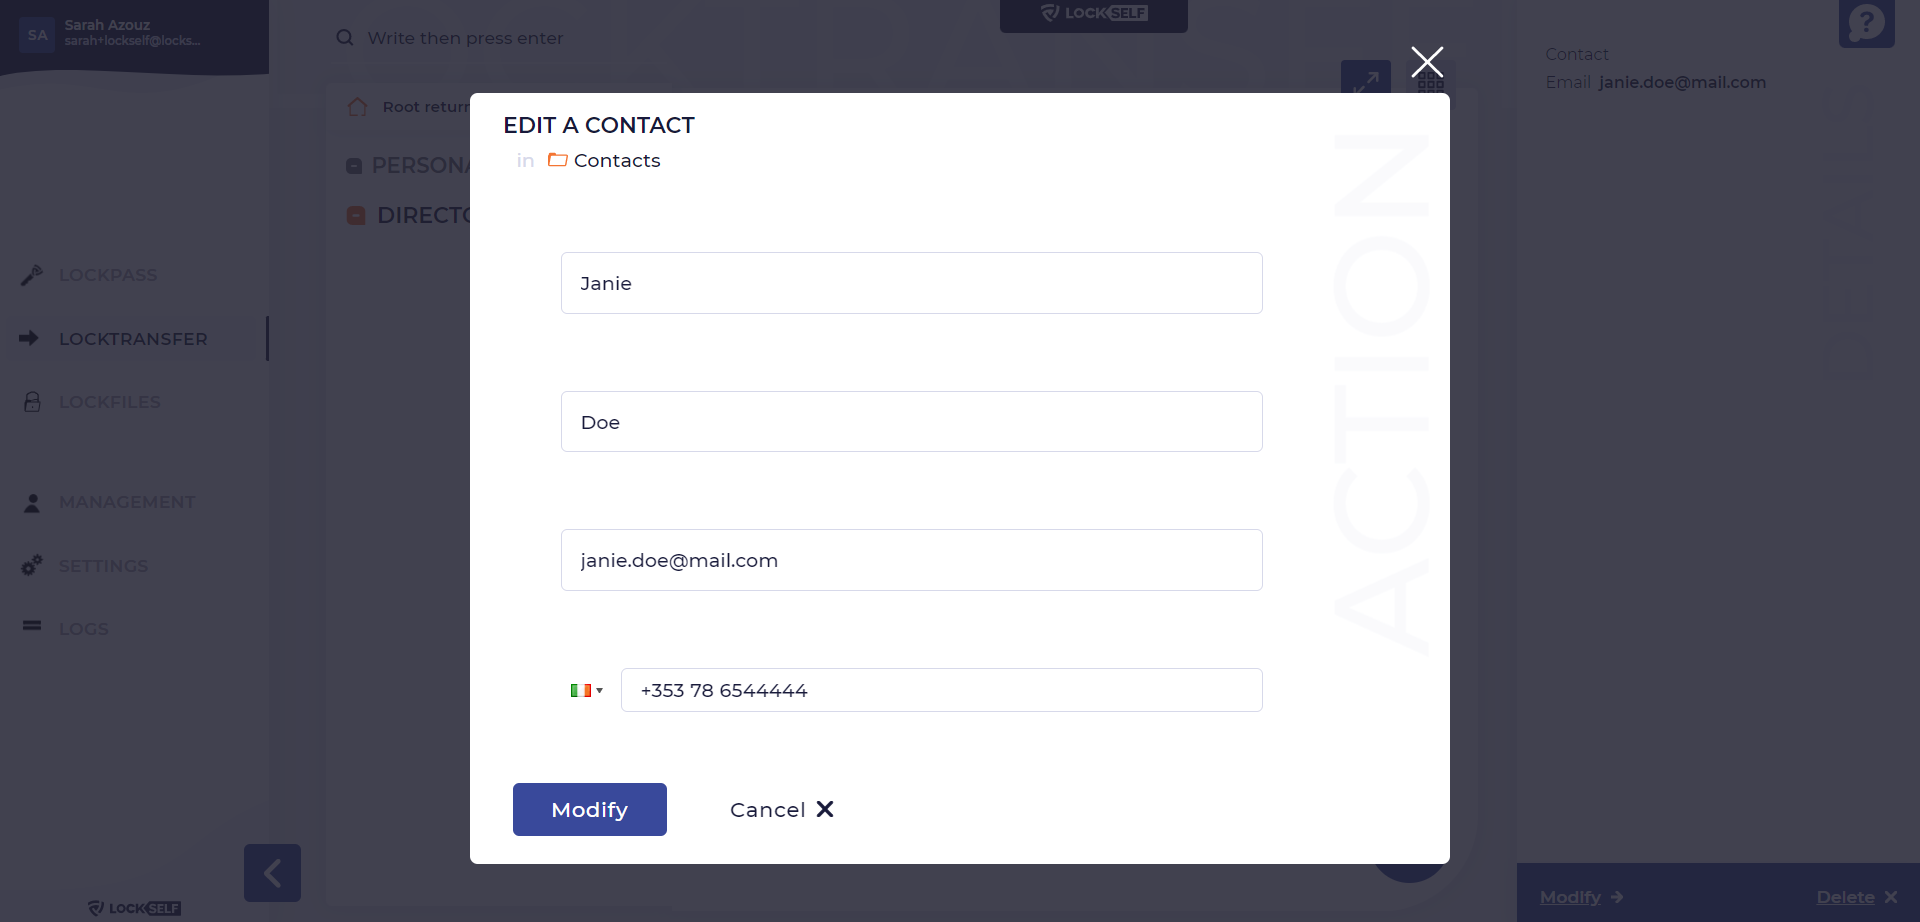
Task: Open the country flag dropdown
Action: [586, 691]
